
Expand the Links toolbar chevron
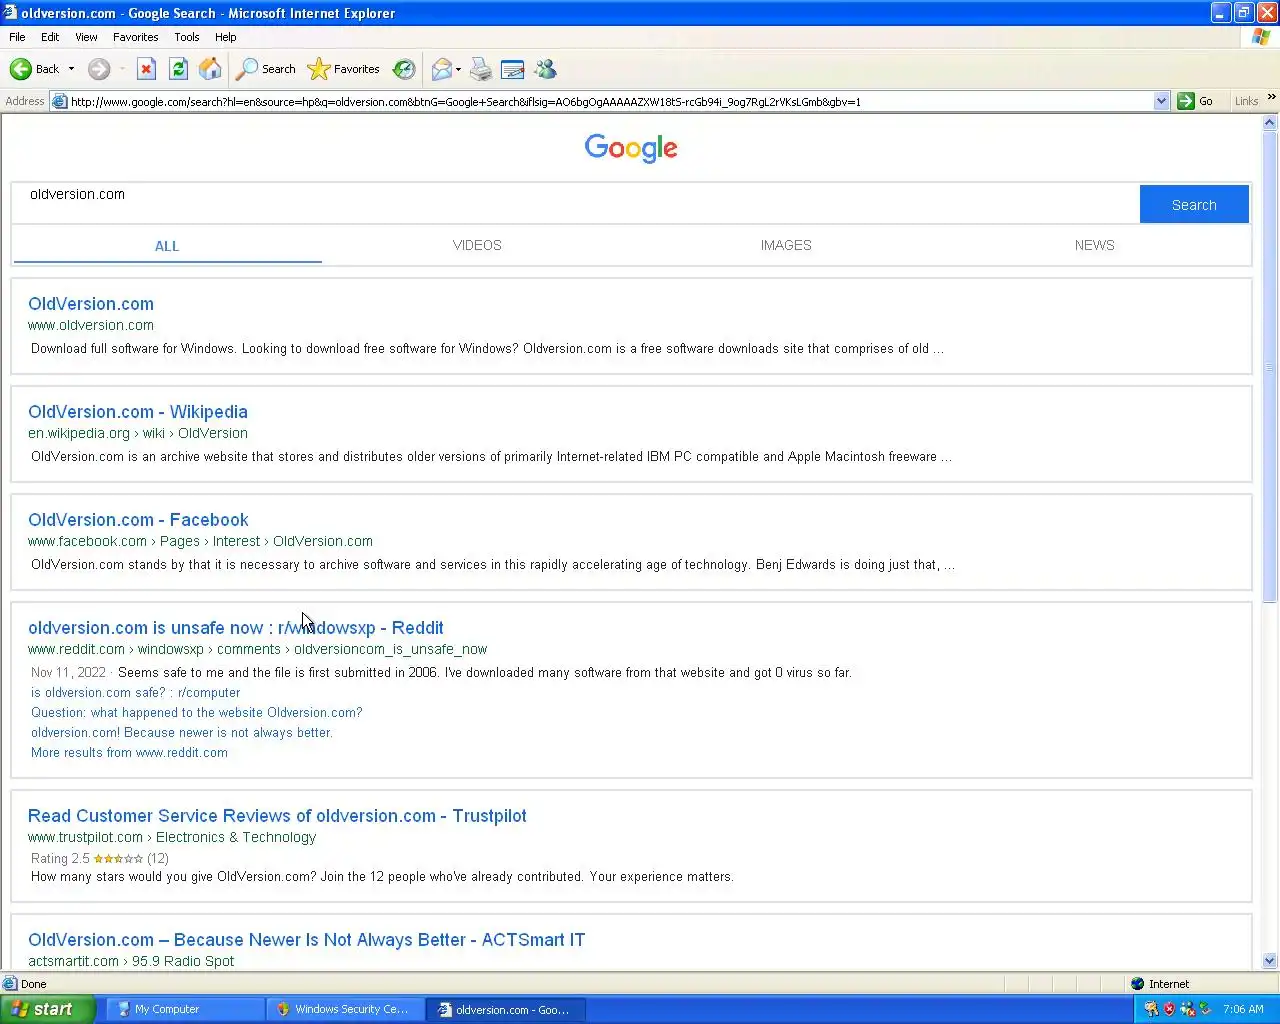click(1271, 98)
